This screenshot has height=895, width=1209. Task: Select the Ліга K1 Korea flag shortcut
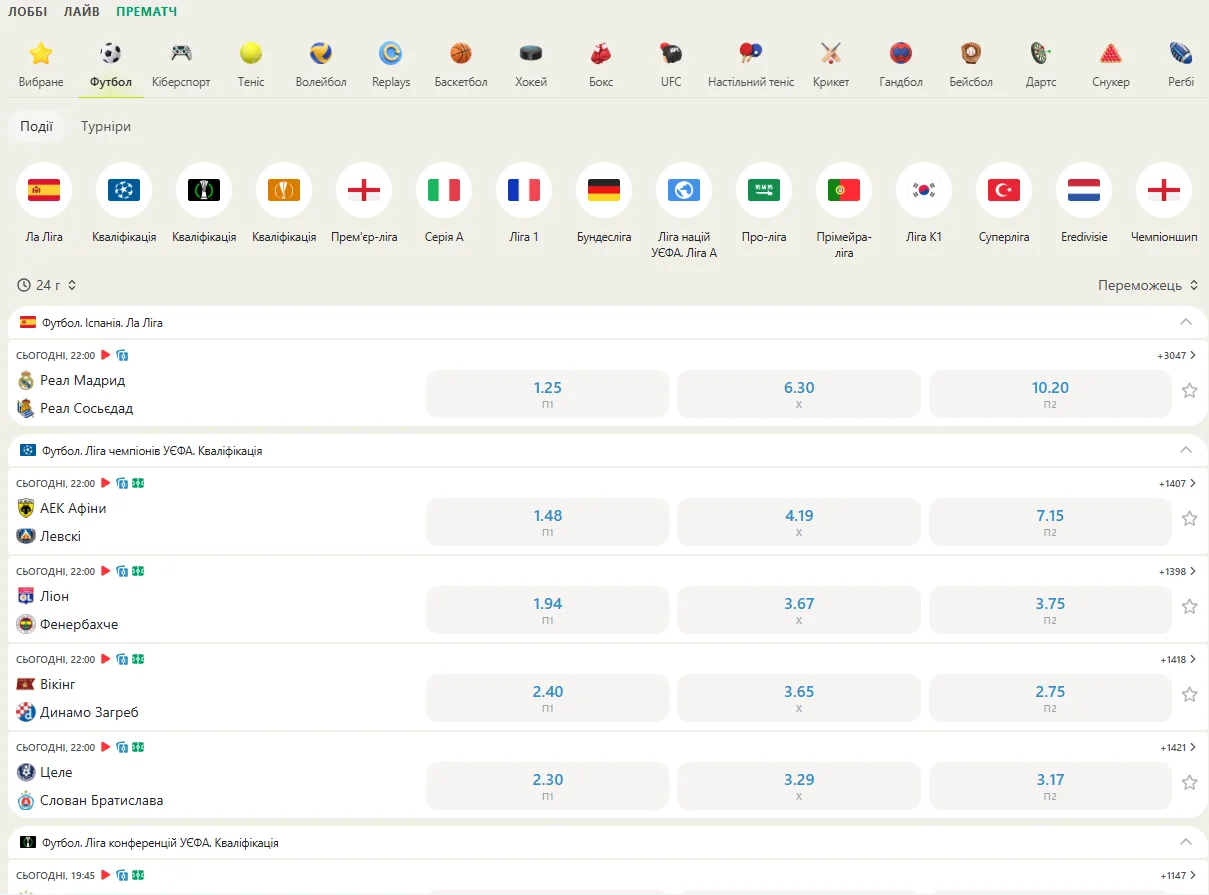click(924, 190)
